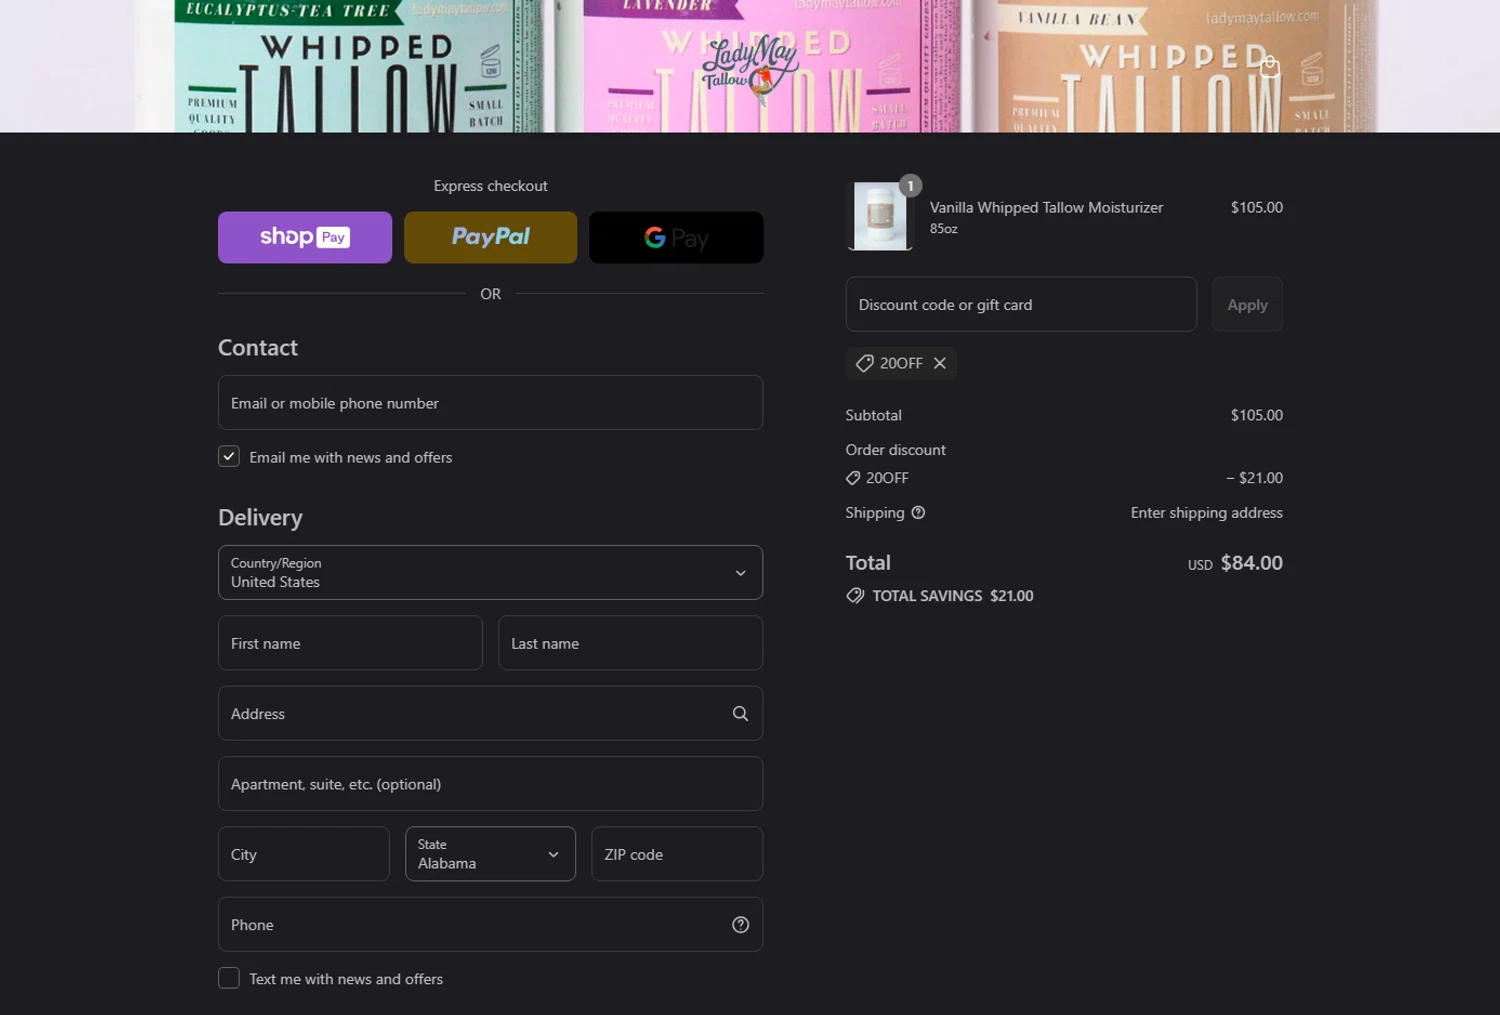Viewport: 1500px width, 1015px height.
Task: Focus the Apartment, suite field
Action: pos(490,784)
